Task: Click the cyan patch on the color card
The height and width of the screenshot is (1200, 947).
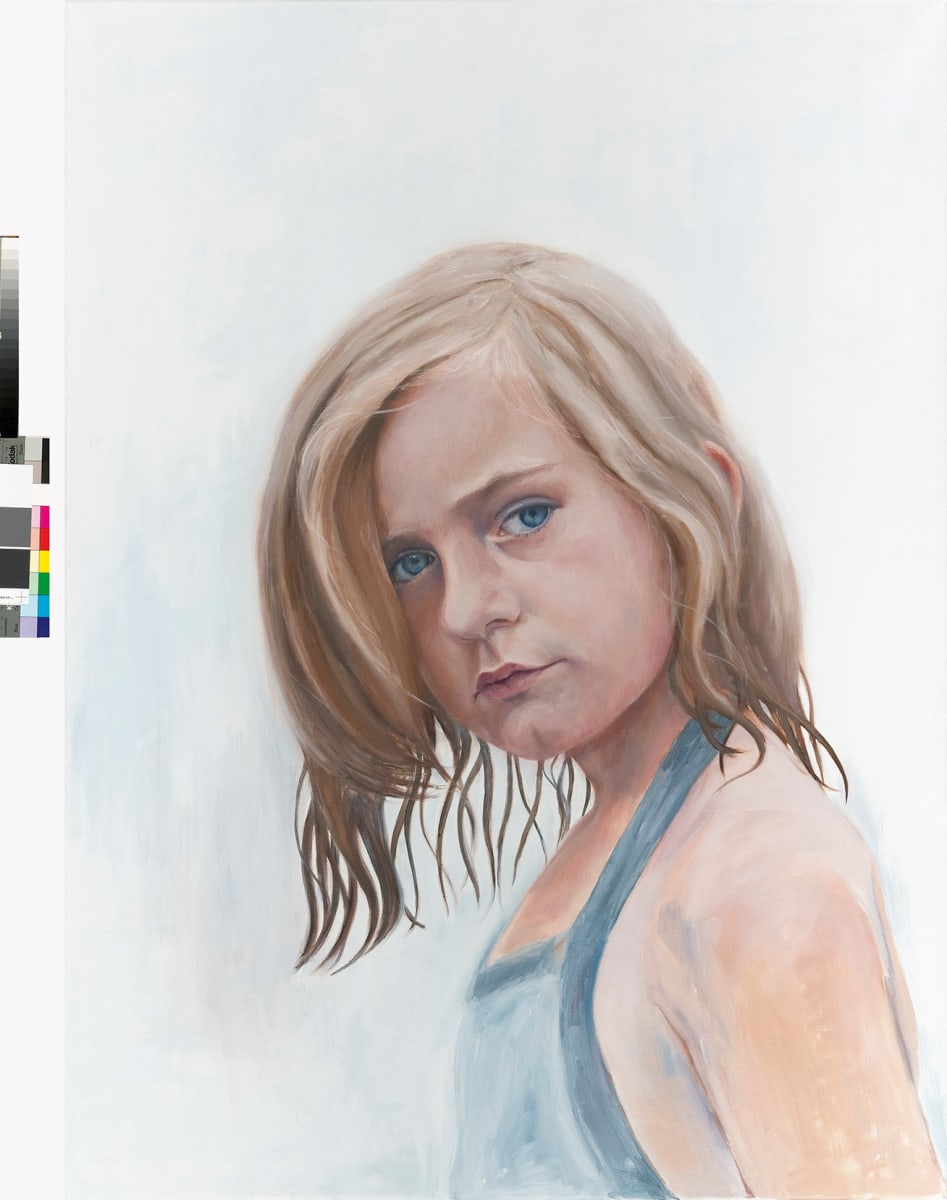Action: point(45,606)
